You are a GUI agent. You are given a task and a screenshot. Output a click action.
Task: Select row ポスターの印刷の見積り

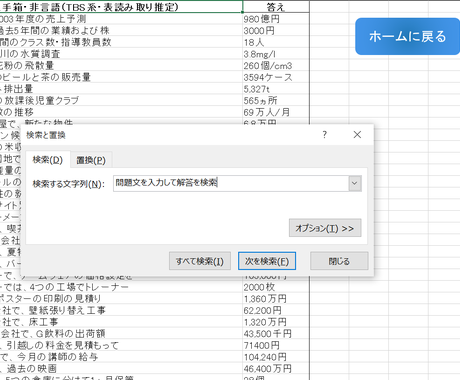[x=121, y=299]
